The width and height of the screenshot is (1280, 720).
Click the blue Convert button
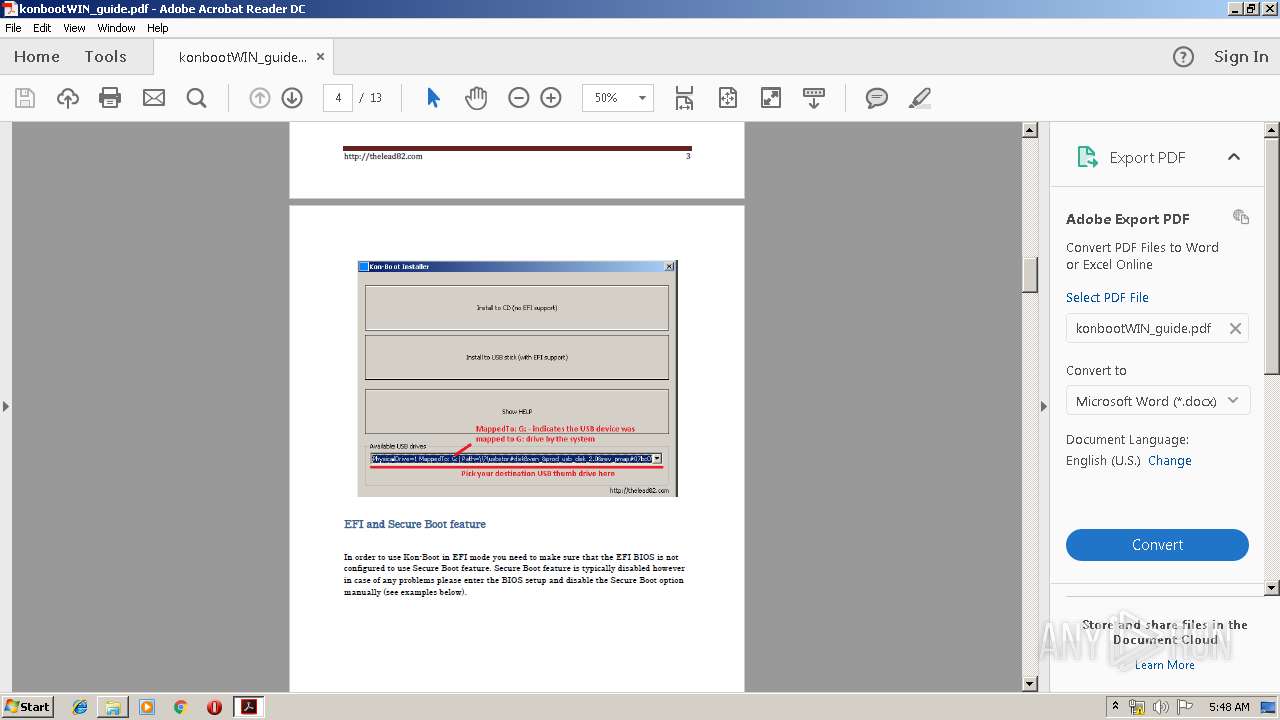pyautogui.click(x=1157, y=545)
